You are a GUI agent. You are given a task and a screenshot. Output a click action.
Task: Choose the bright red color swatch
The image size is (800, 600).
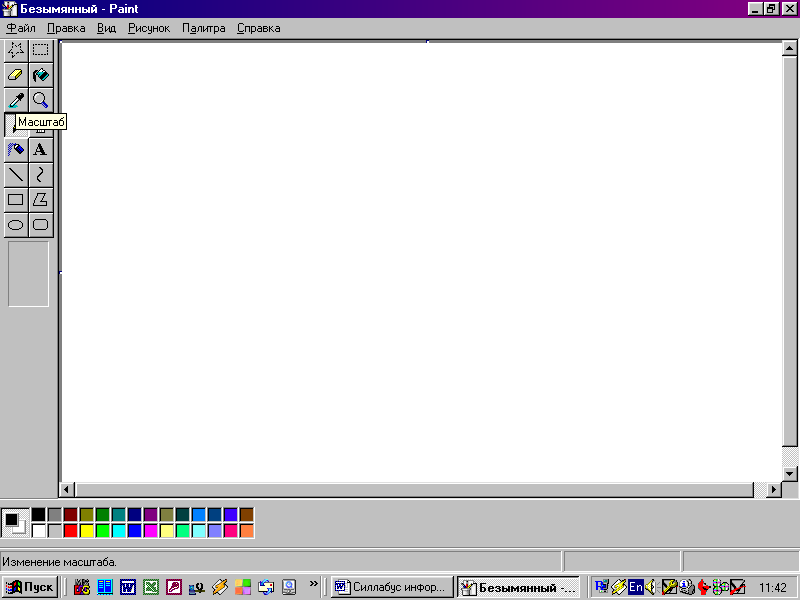tap(71, 531)
